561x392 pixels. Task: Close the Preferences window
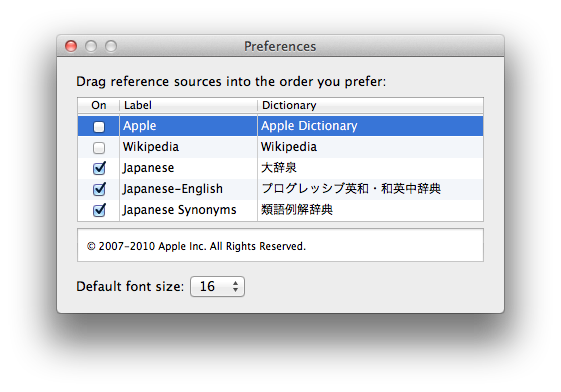71,46
